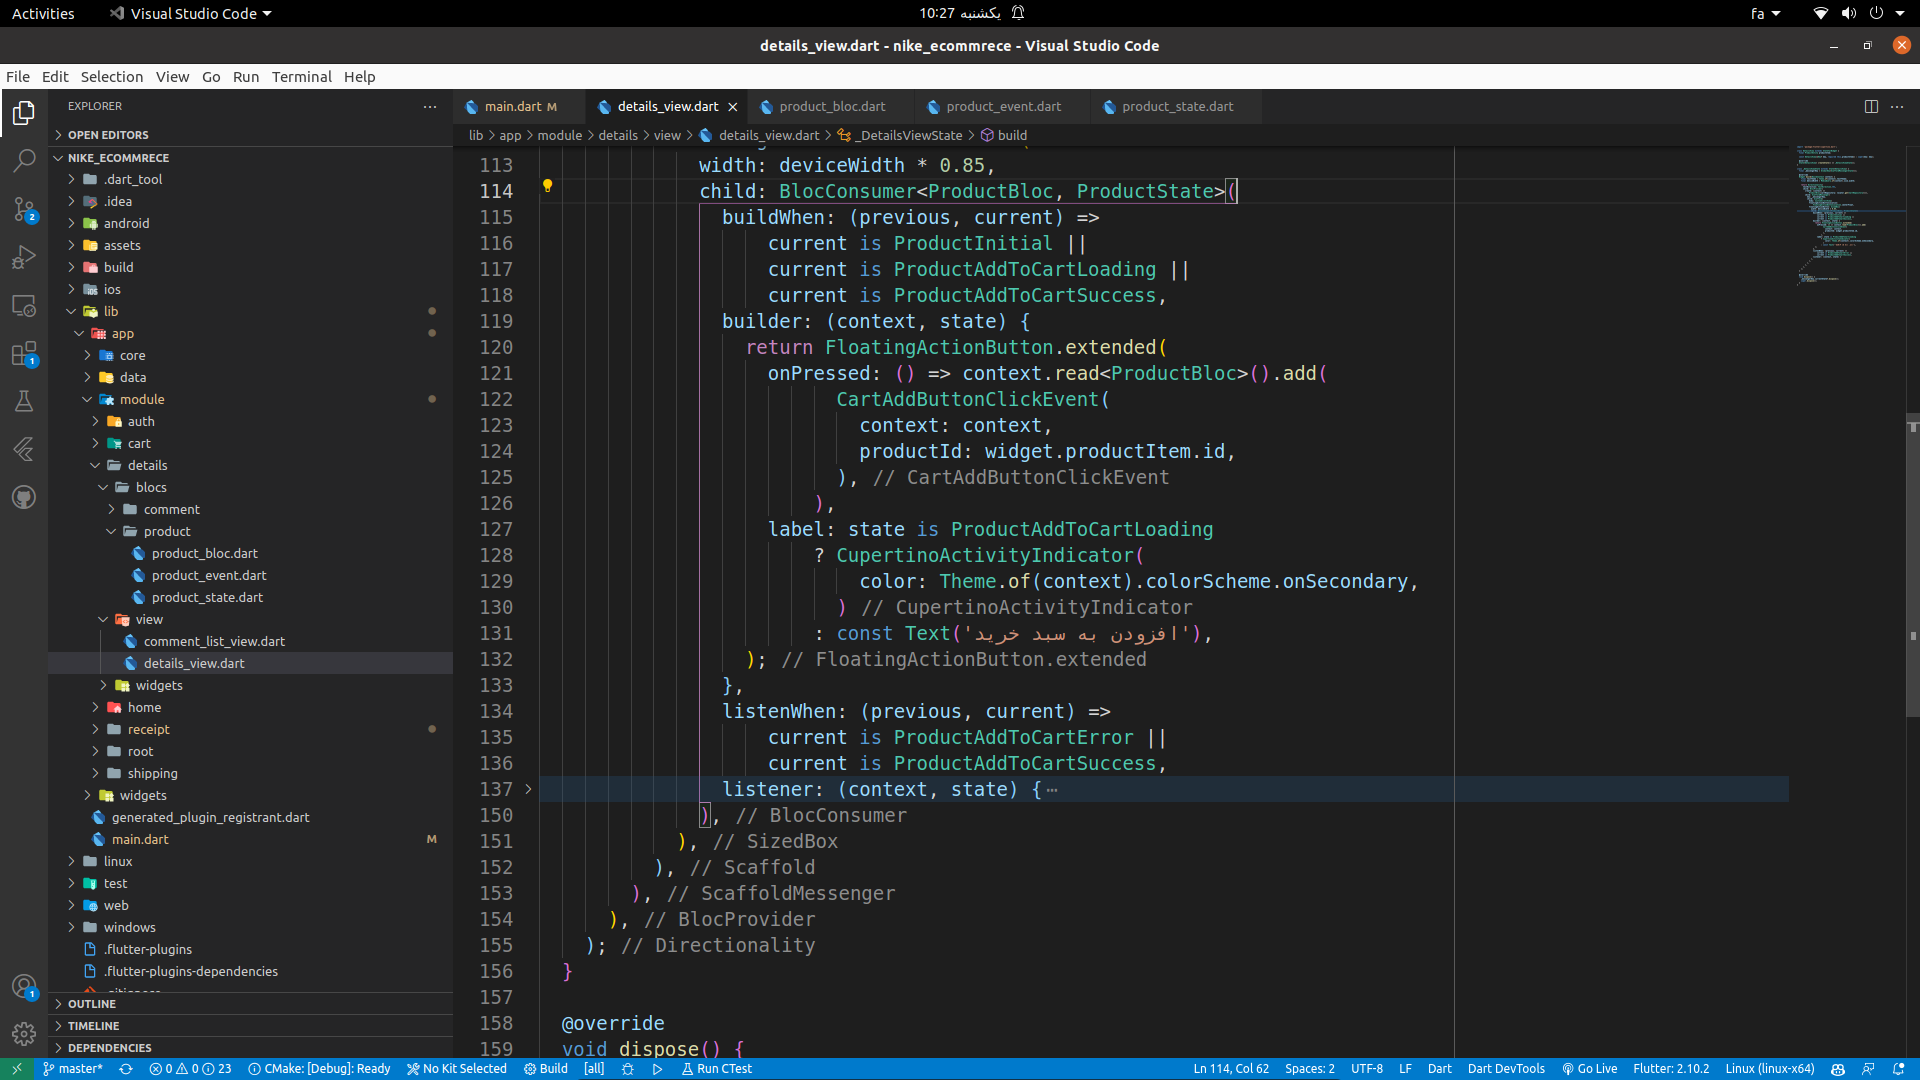
Task: Click CMake Build button in status bar
Action: tap(546, 1068)
